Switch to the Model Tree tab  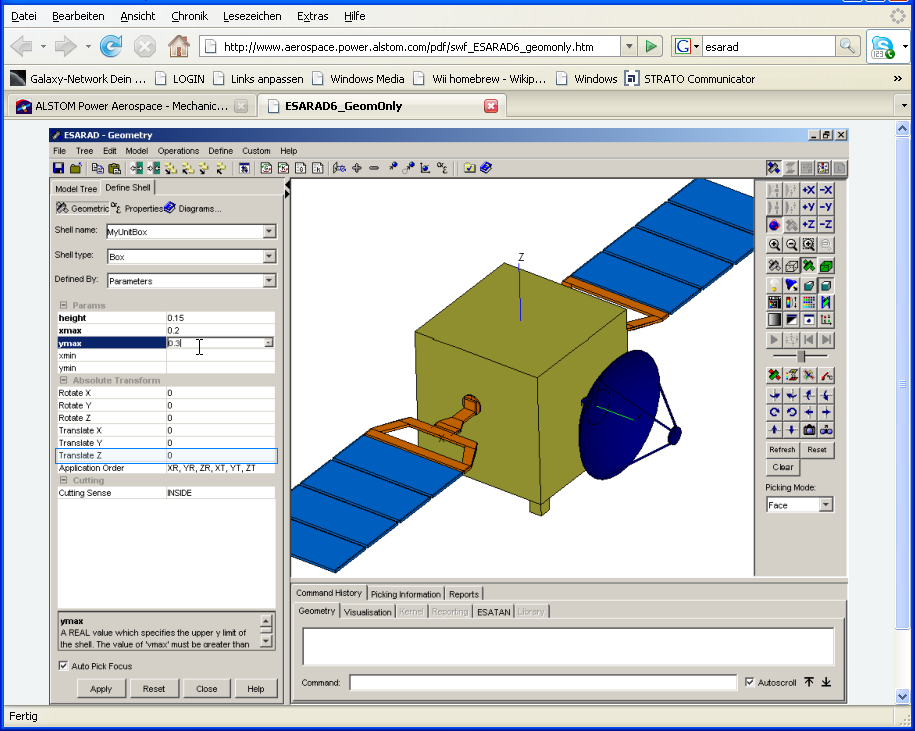(x=76, y=188)
